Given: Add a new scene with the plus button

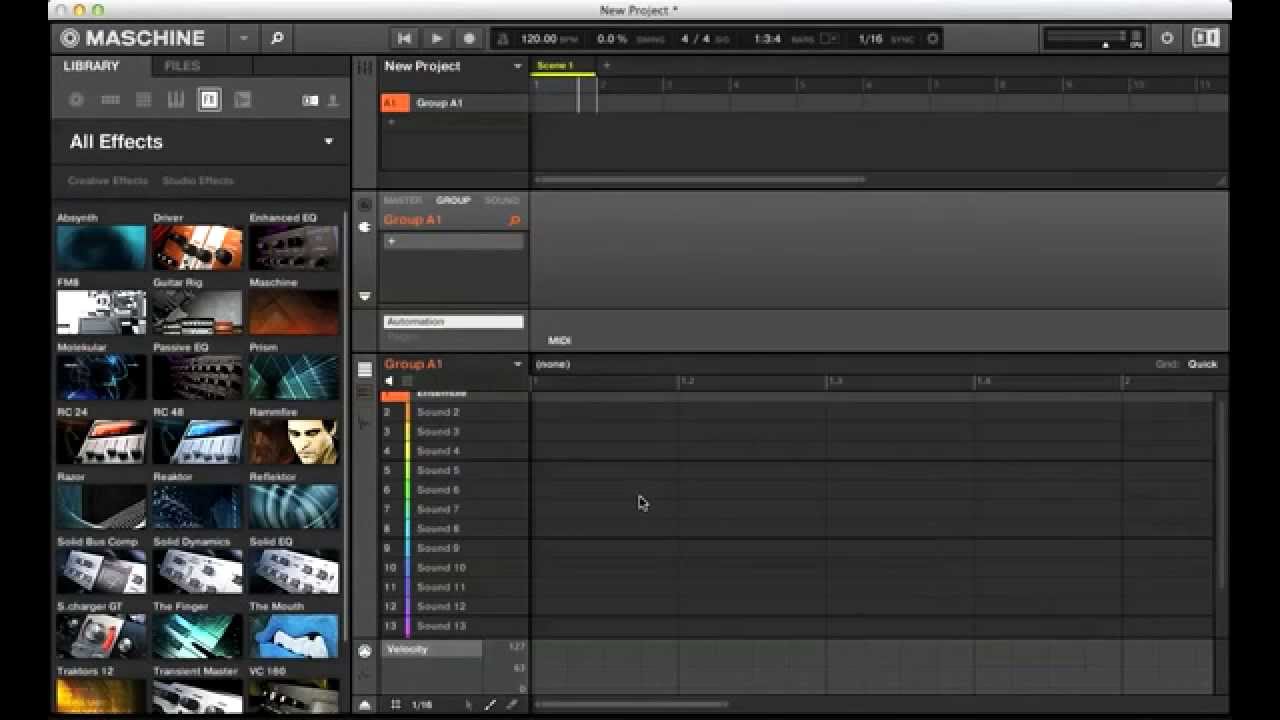Looking at the screenshot, I should coord(606,66).
